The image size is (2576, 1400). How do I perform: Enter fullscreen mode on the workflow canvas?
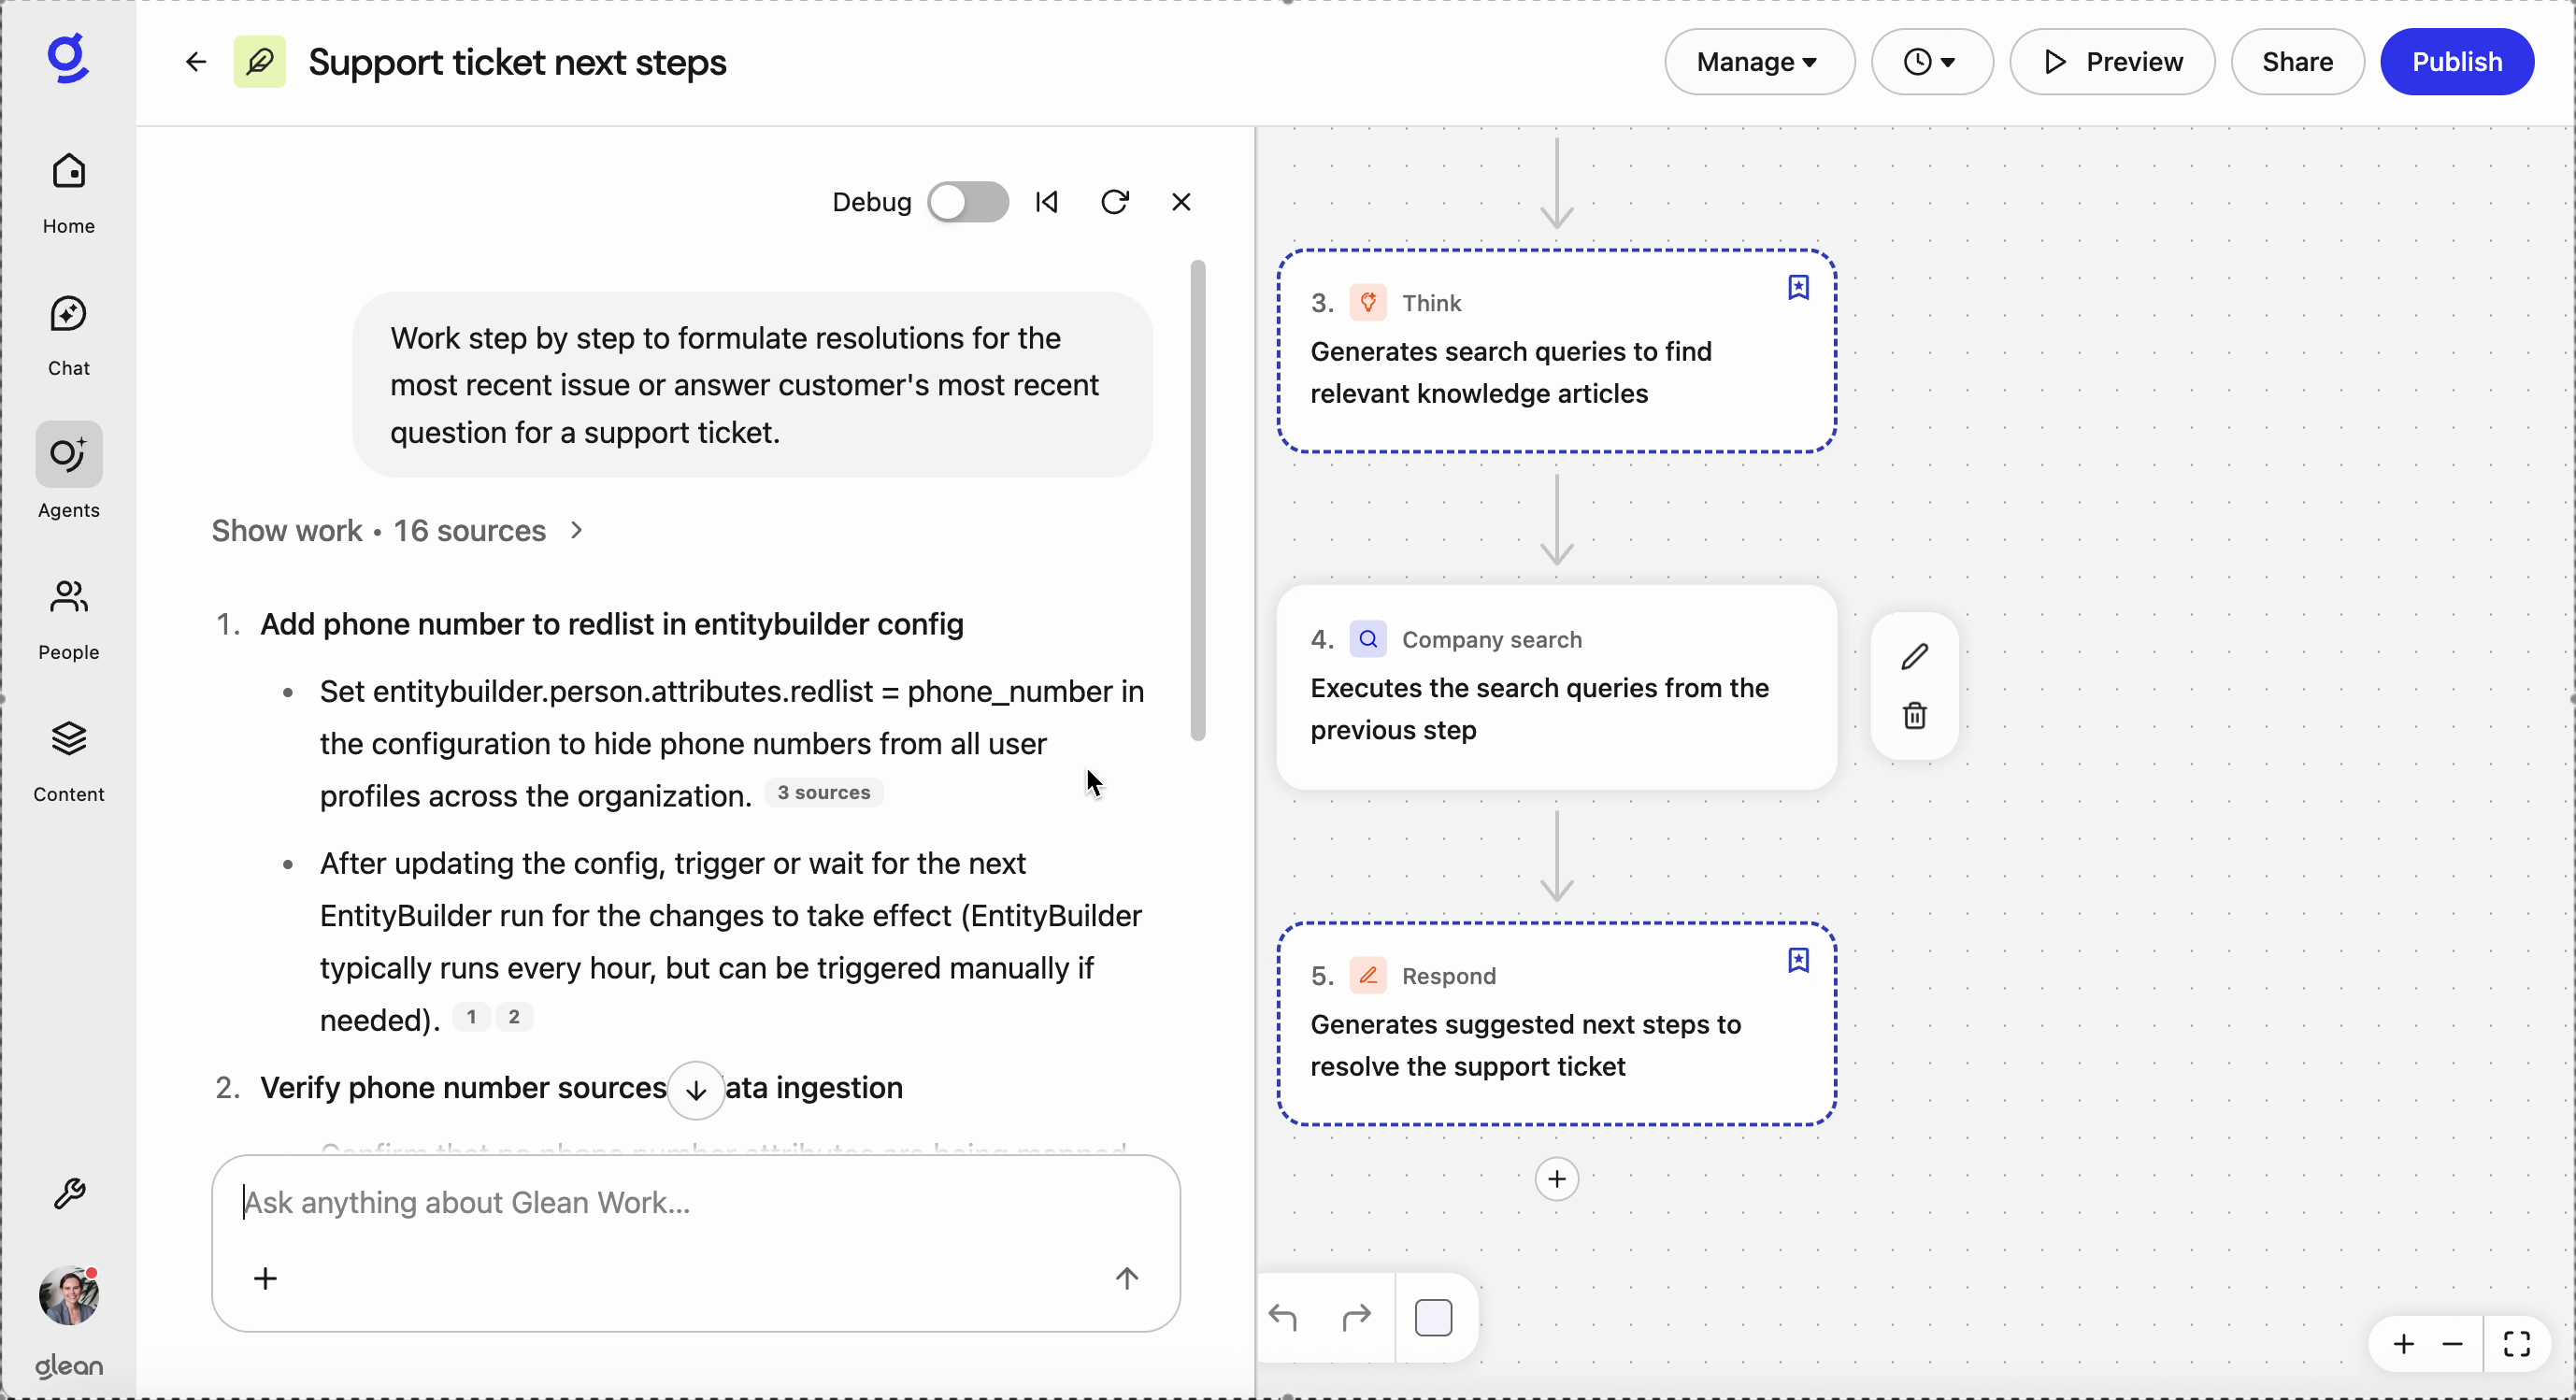(x=2518, y=1344)
